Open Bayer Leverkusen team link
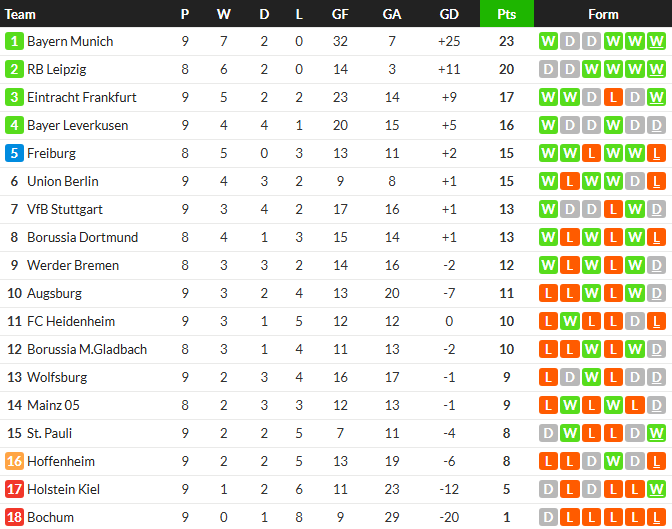Image resolution: width=672 pixels, height=529 pixels. coord(78,125)
